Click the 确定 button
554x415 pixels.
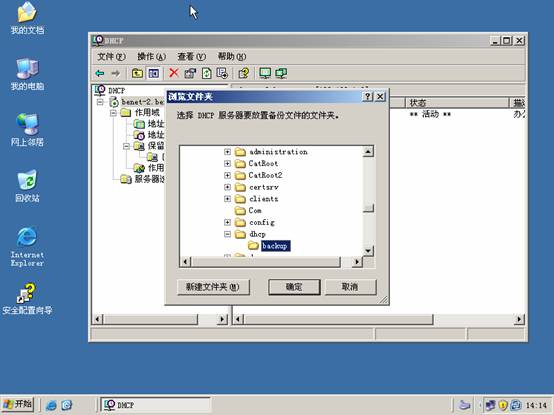point(294,287)
